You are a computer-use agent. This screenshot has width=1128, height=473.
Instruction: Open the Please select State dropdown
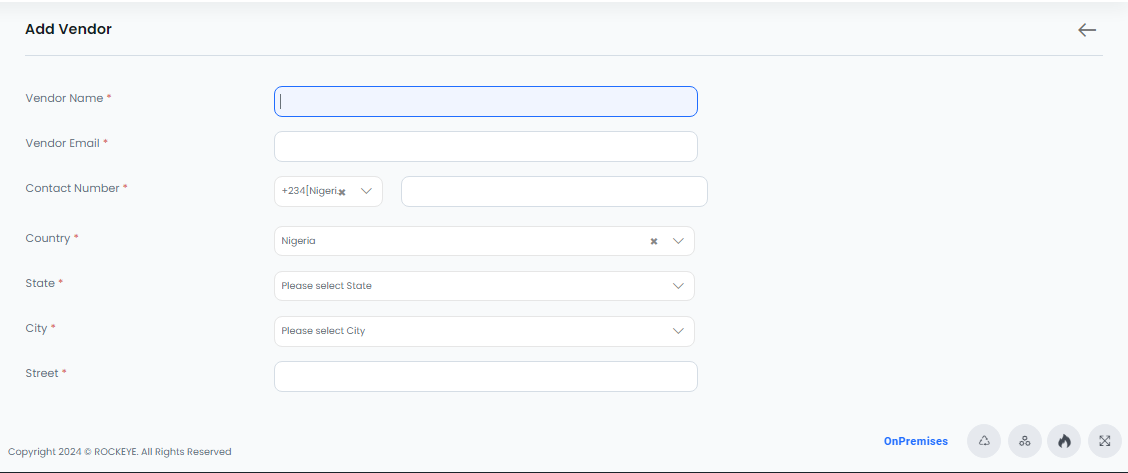coord(484,286)
